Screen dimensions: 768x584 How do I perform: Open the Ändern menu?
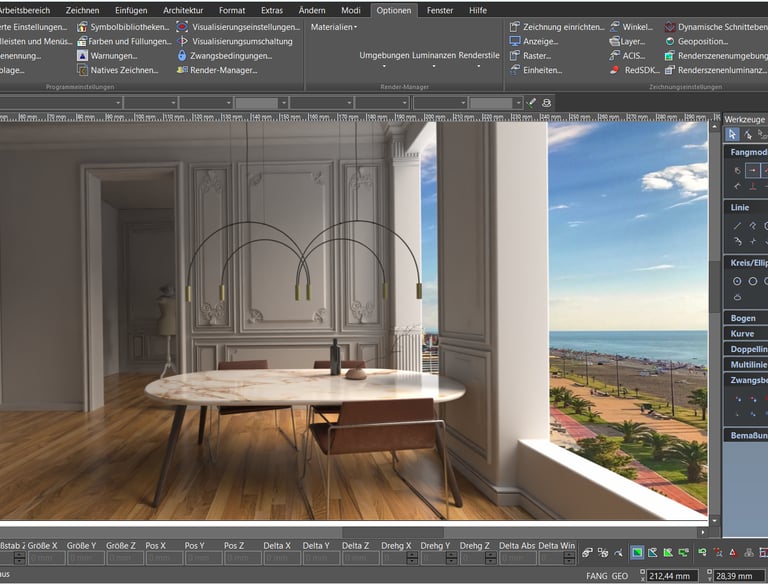tap(312, 10)
